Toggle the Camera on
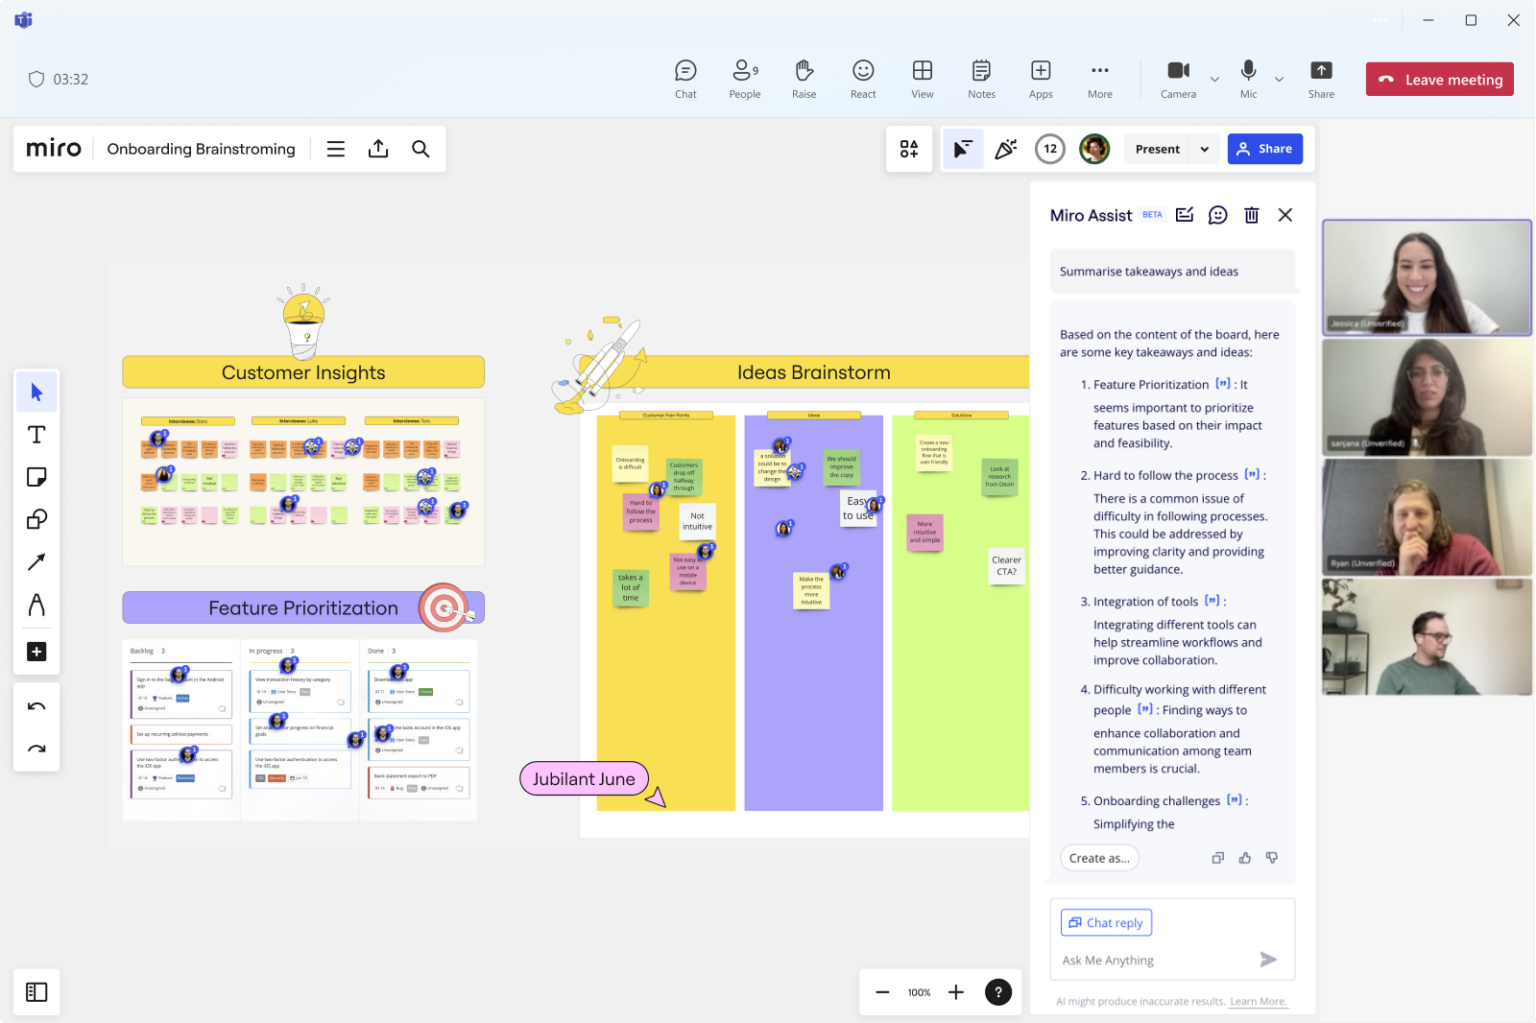The height and width of the screenshot is (1023, 1536). click(1177, 79)
